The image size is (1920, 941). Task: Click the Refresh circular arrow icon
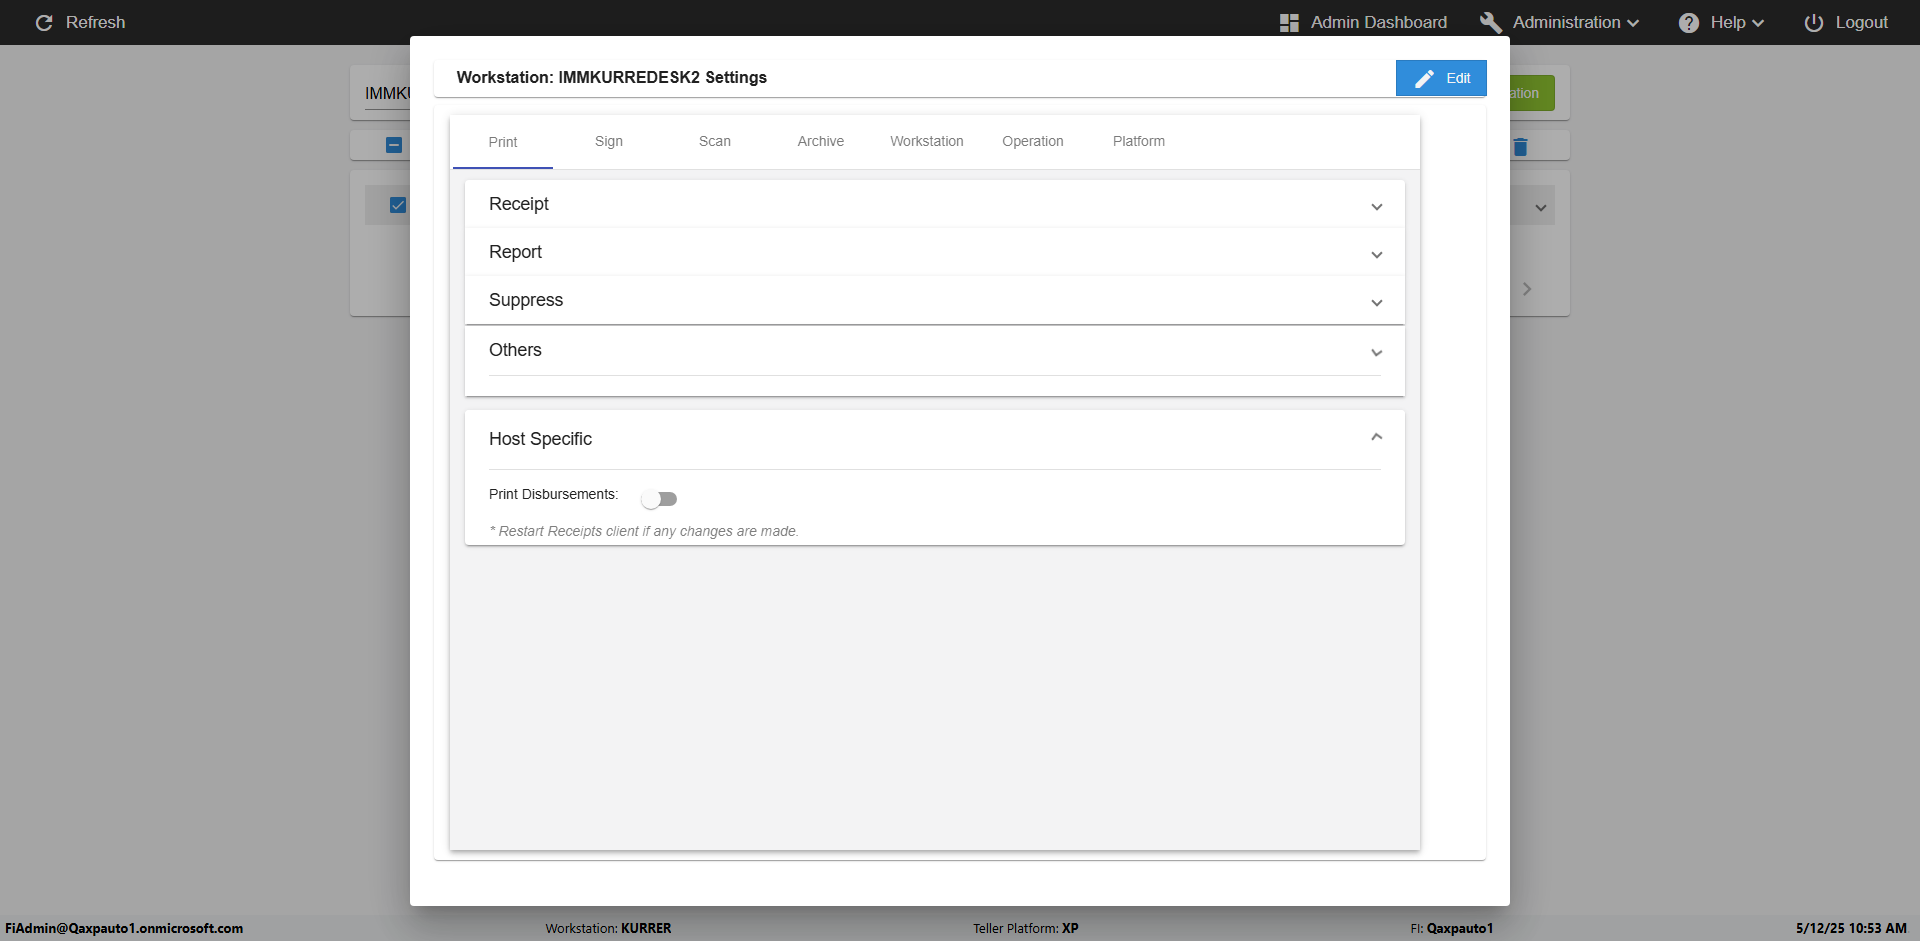[x=44, y=22]
